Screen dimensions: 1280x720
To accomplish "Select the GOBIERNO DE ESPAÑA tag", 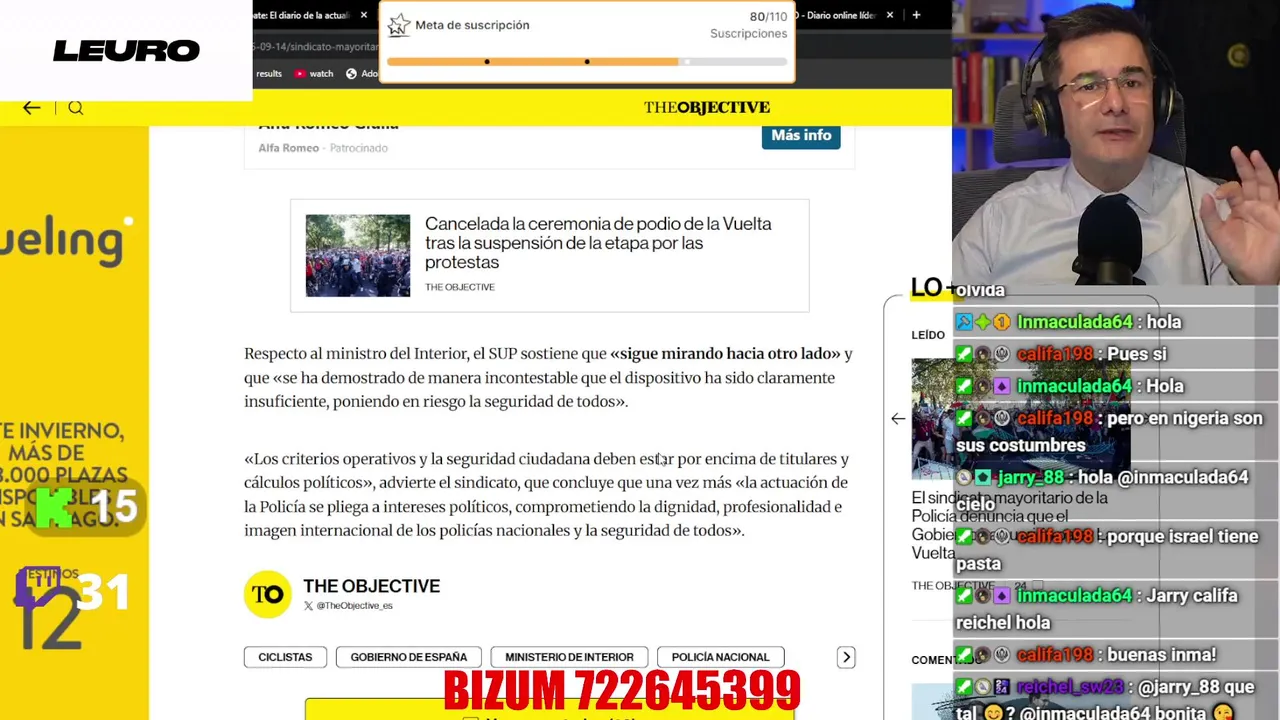I will pos(409,657).
